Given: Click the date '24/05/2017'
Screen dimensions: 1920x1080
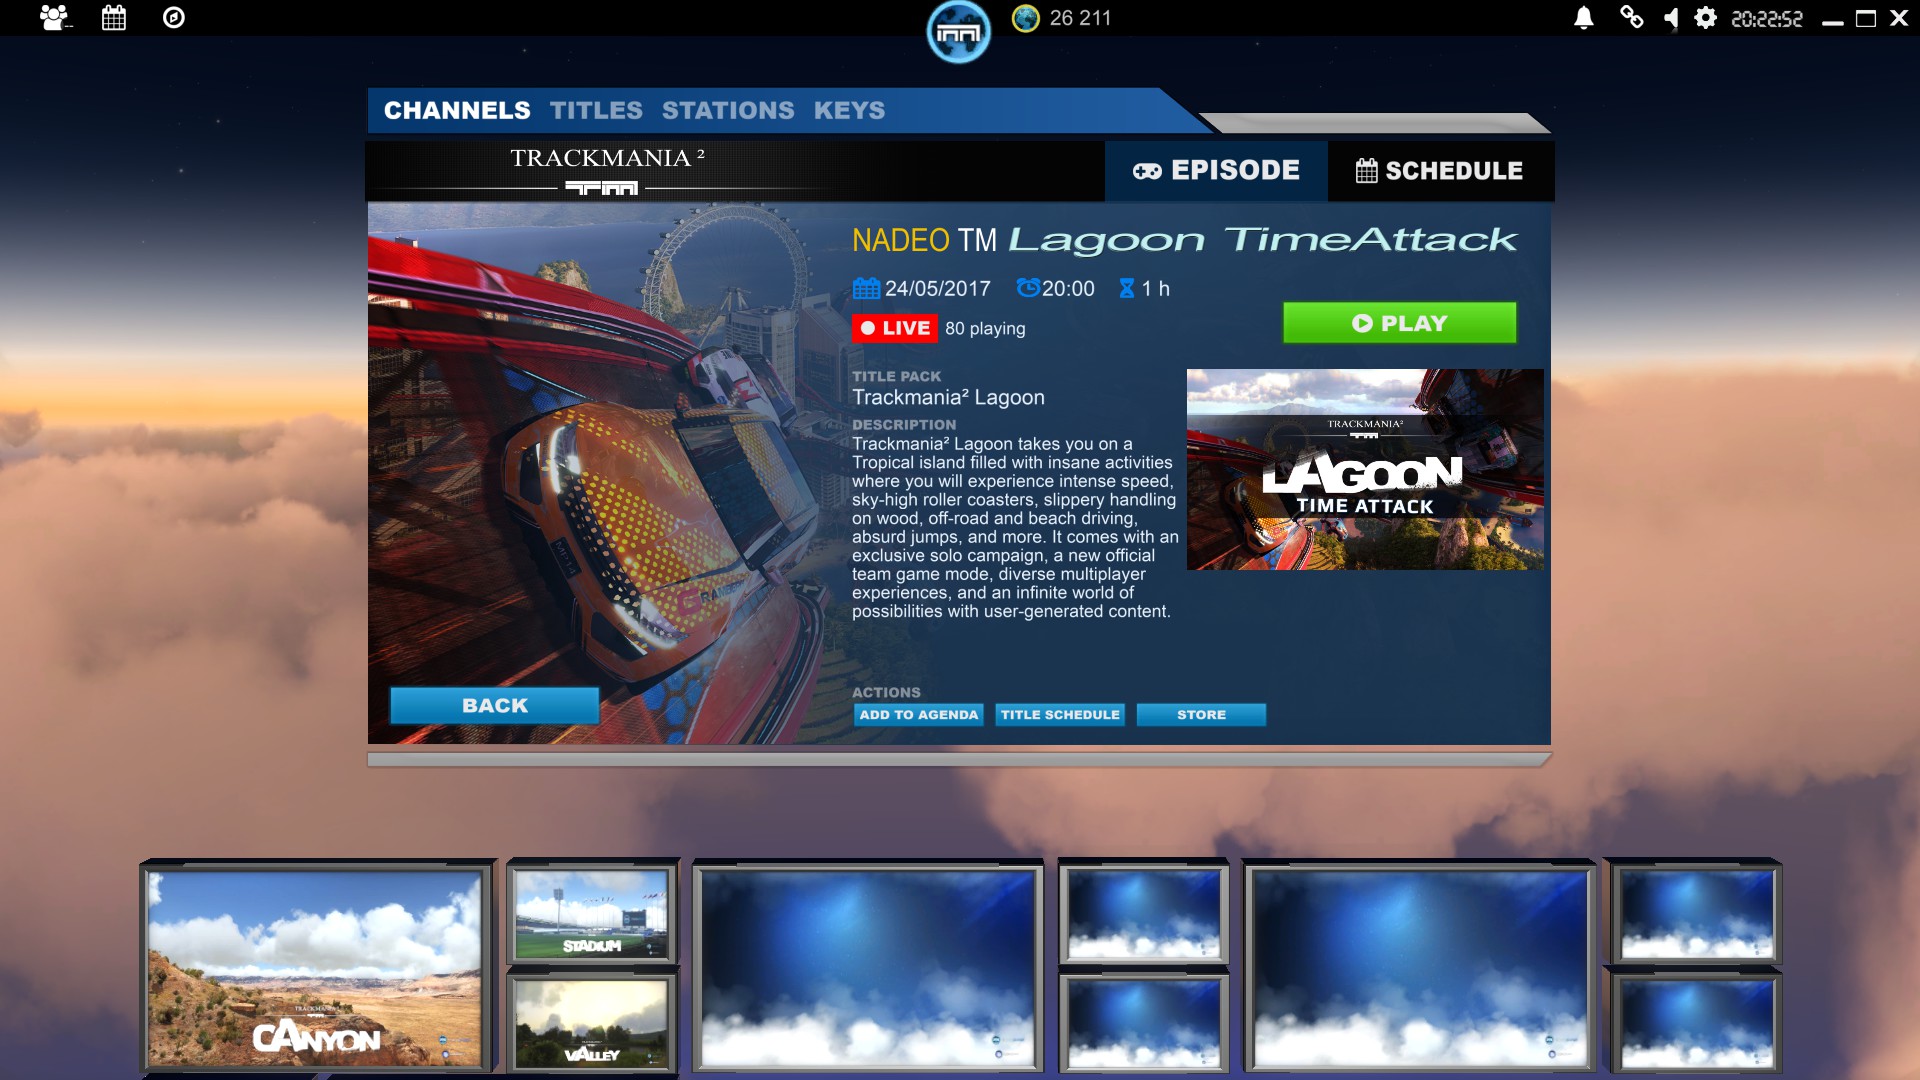Looking at the screenshot, I should point(937,289).
